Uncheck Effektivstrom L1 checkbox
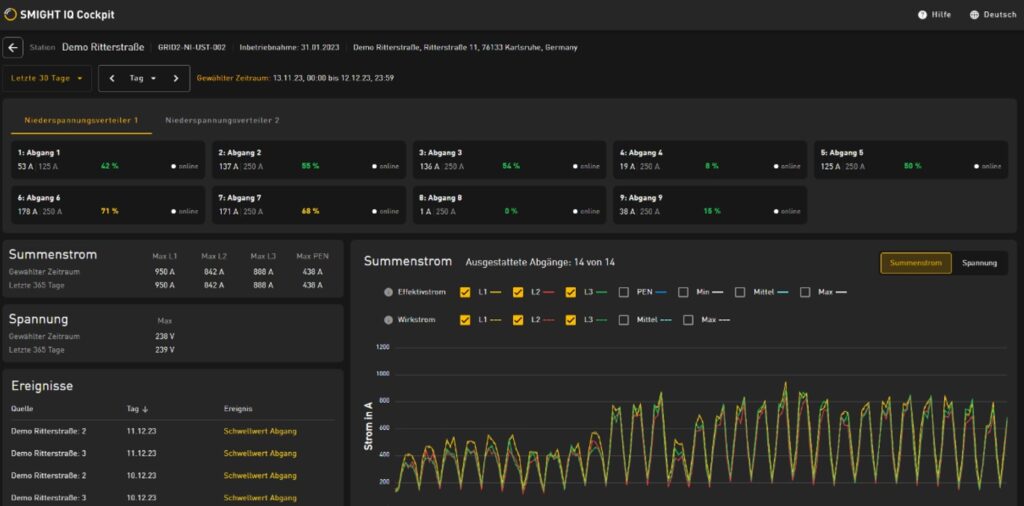This screenshot has height=506, width=1024. click(464, 293)
